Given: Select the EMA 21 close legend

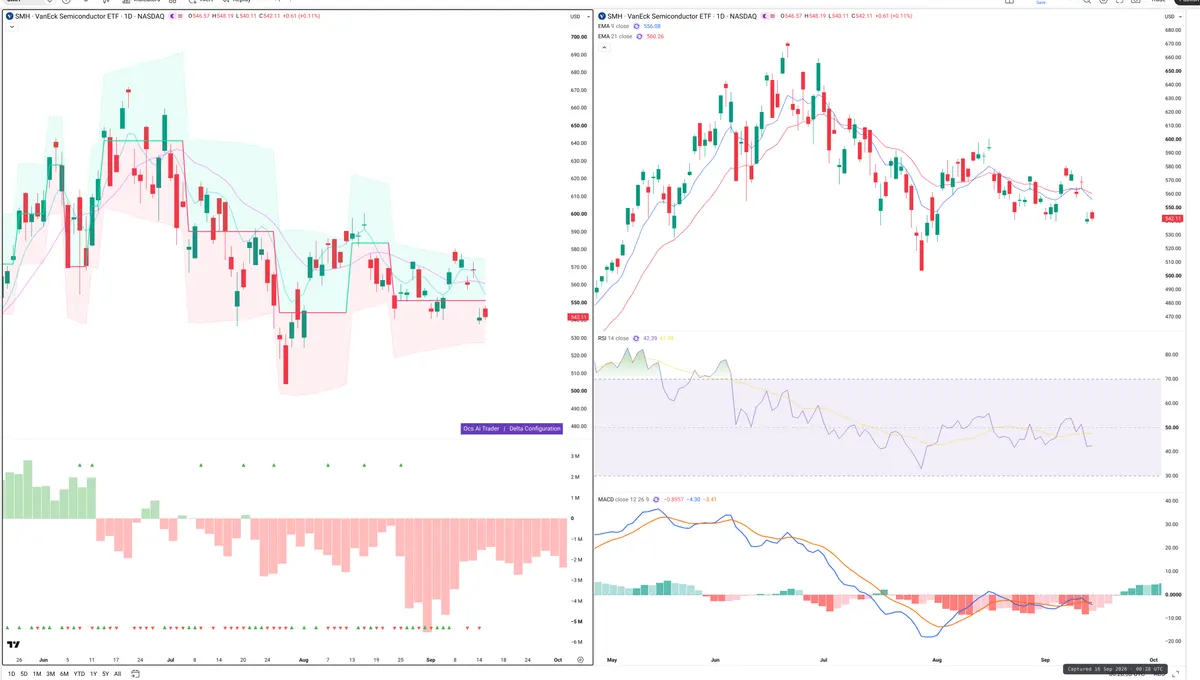Looking at the screenshot, I should coord(616,36).
